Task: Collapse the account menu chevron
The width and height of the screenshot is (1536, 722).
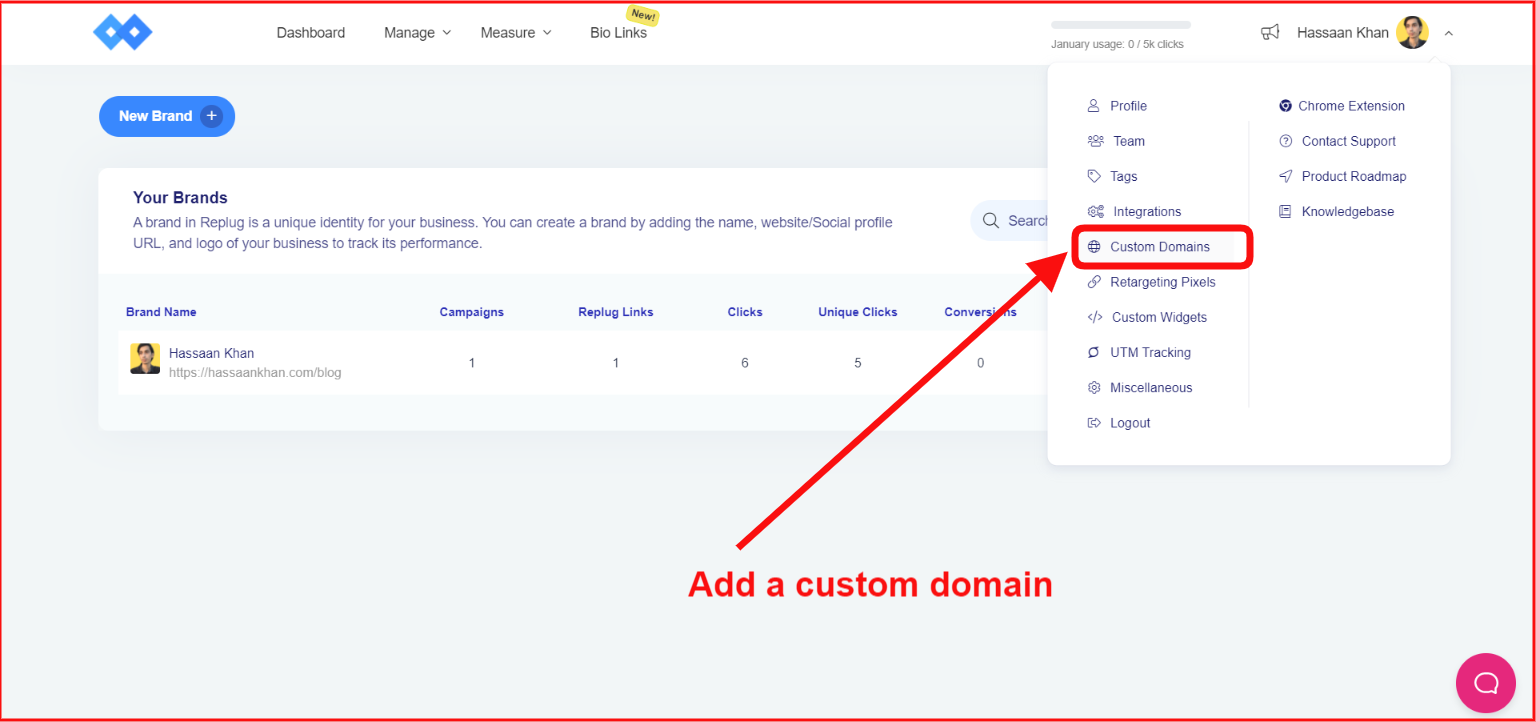Action: click(x=1449, y=33)
